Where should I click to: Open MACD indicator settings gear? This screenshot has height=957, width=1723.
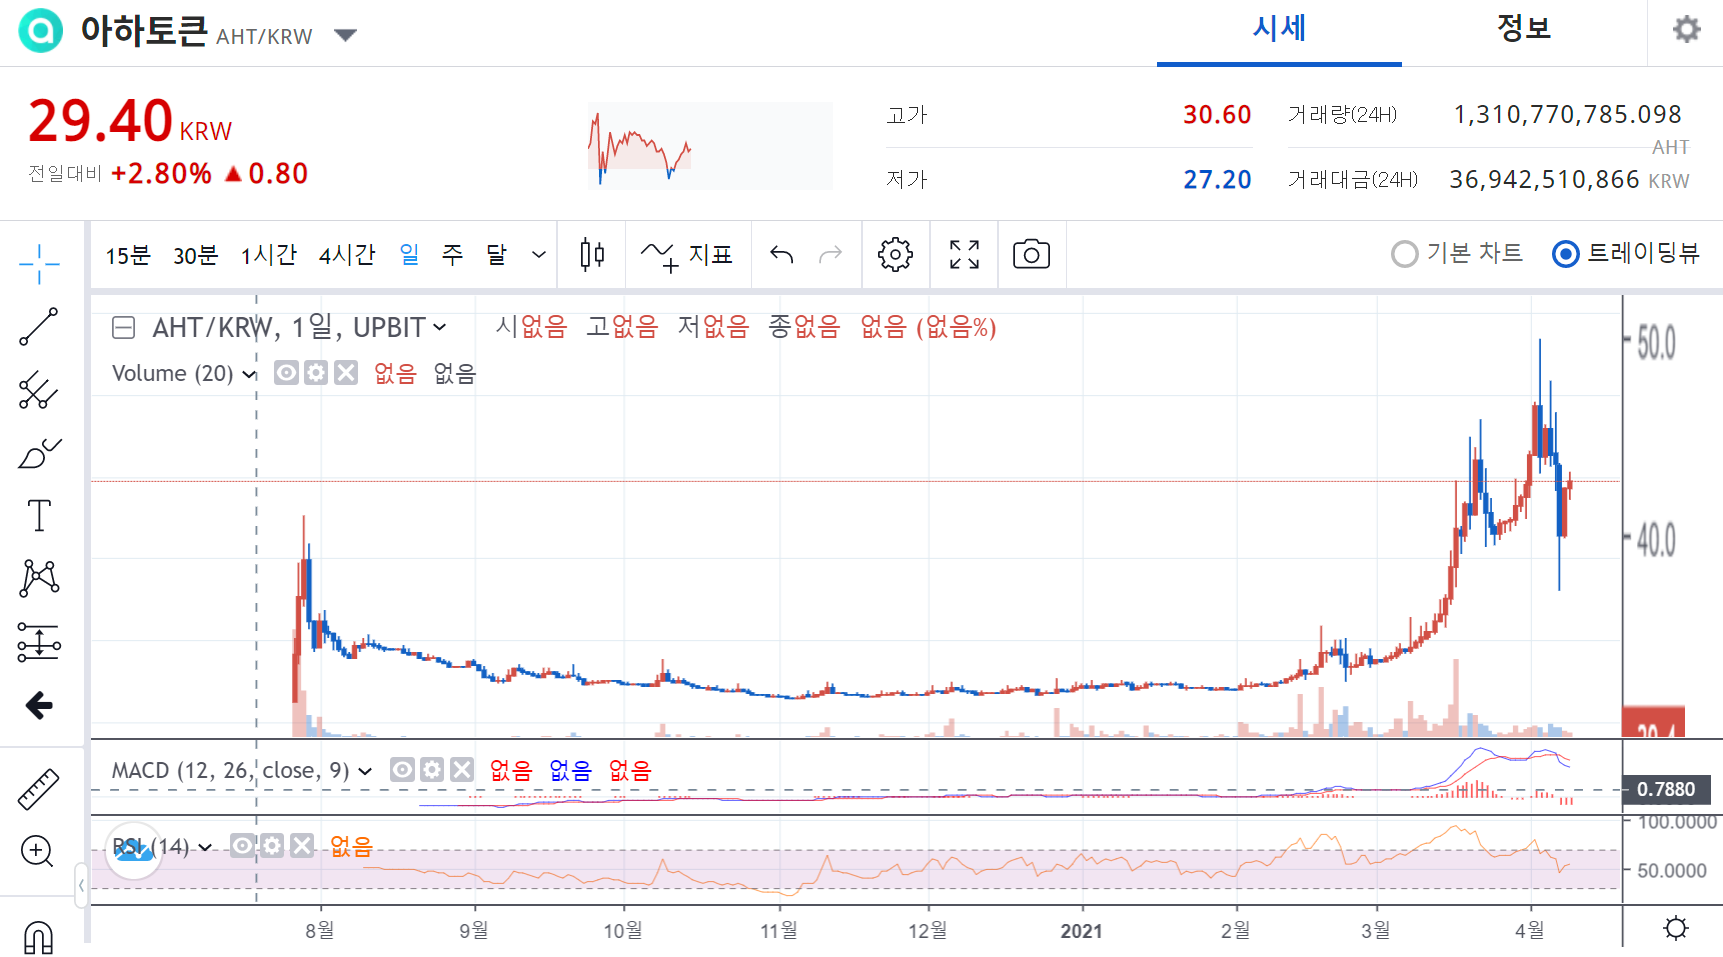coord(432,769)
